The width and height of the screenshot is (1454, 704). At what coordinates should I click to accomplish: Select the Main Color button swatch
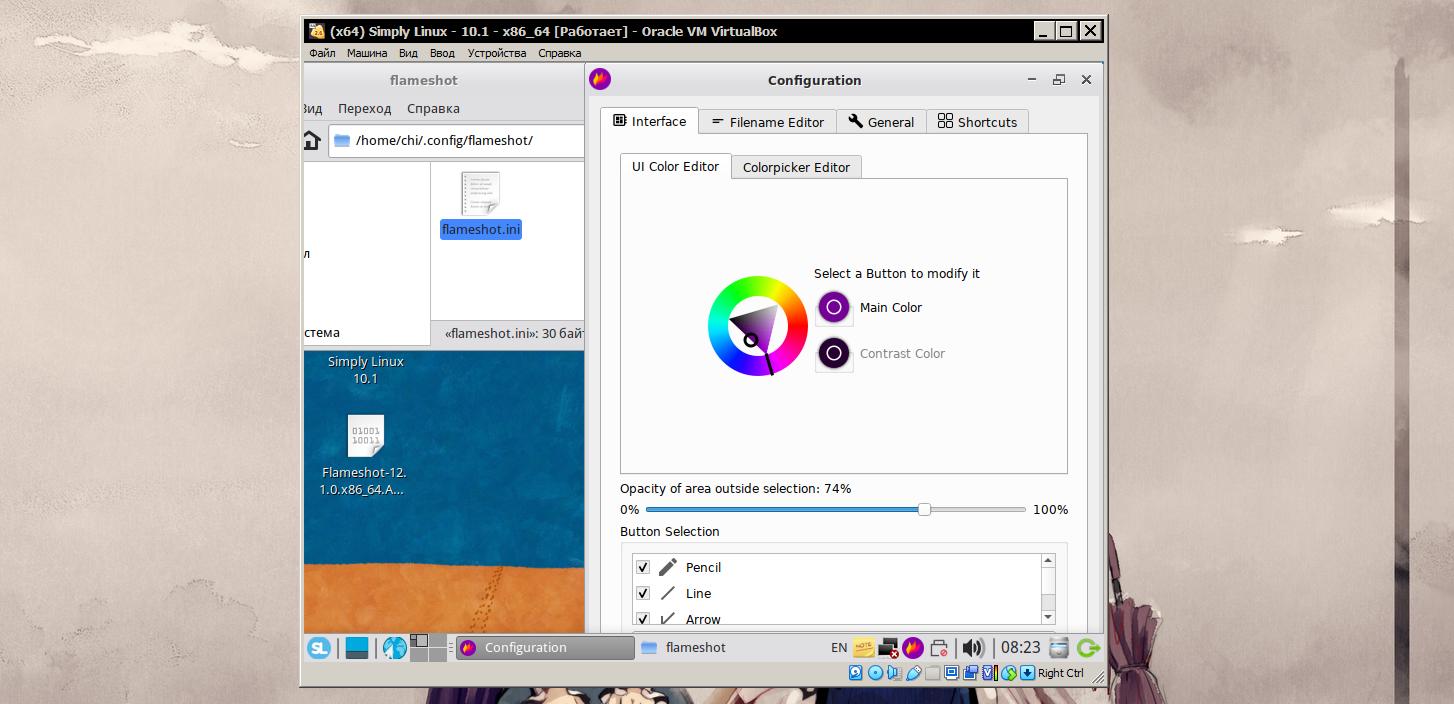(833, 307)
